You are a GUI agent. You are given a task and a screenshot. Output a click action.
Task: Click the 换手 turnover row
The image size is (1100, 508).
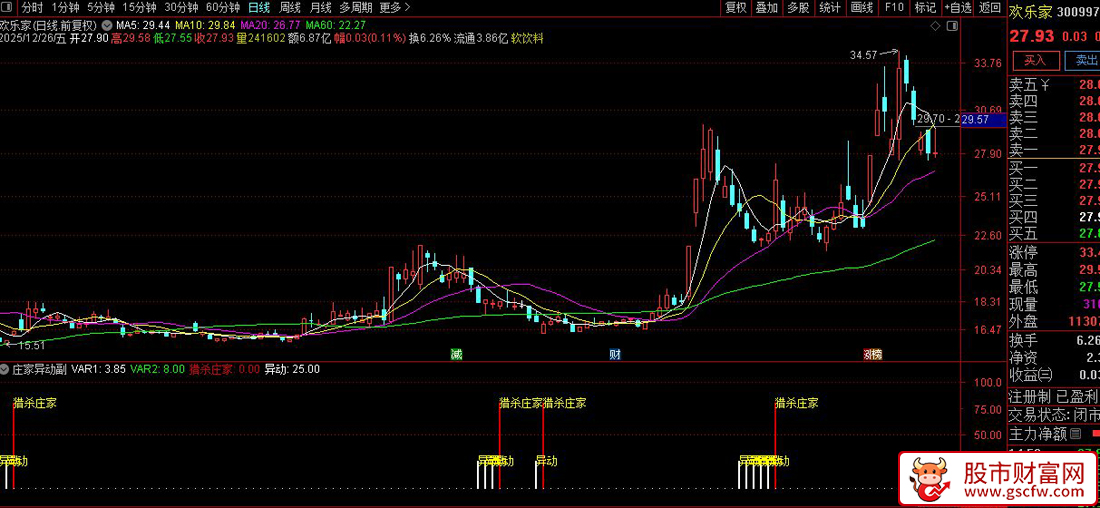click(x=1054, y=341)
